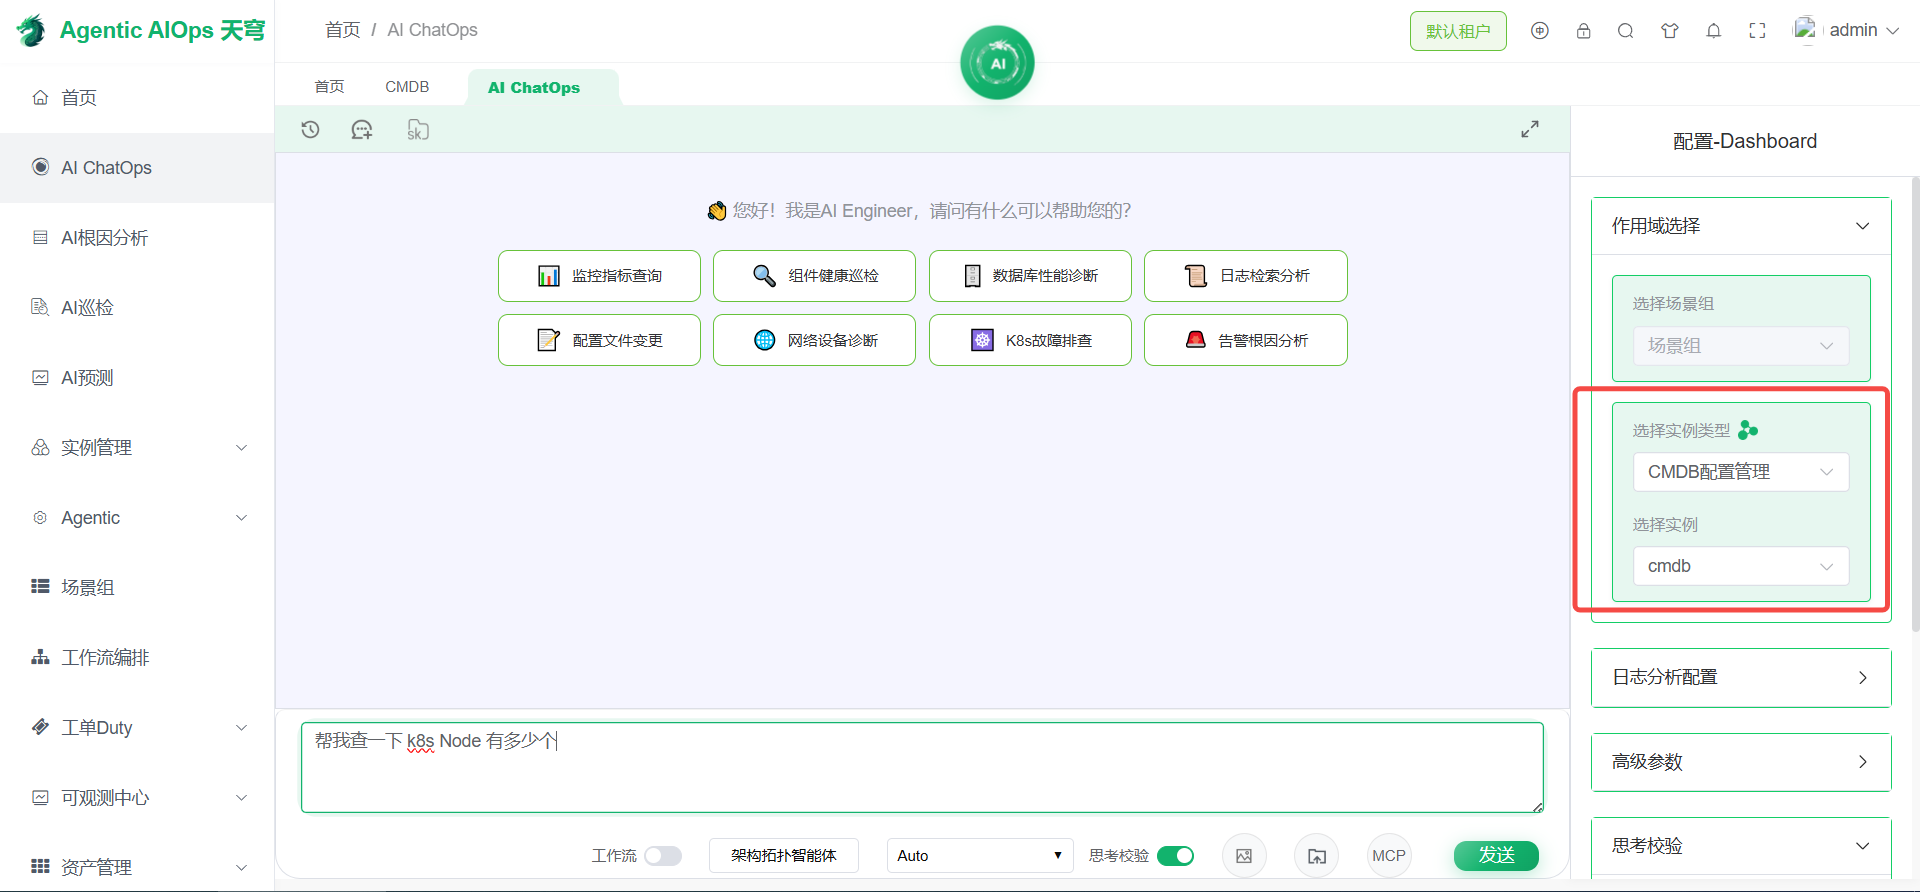The height and width of the screenshot is (892, 1920).
Task: Click the MCP round button
Action: (x=1389, y=856)
